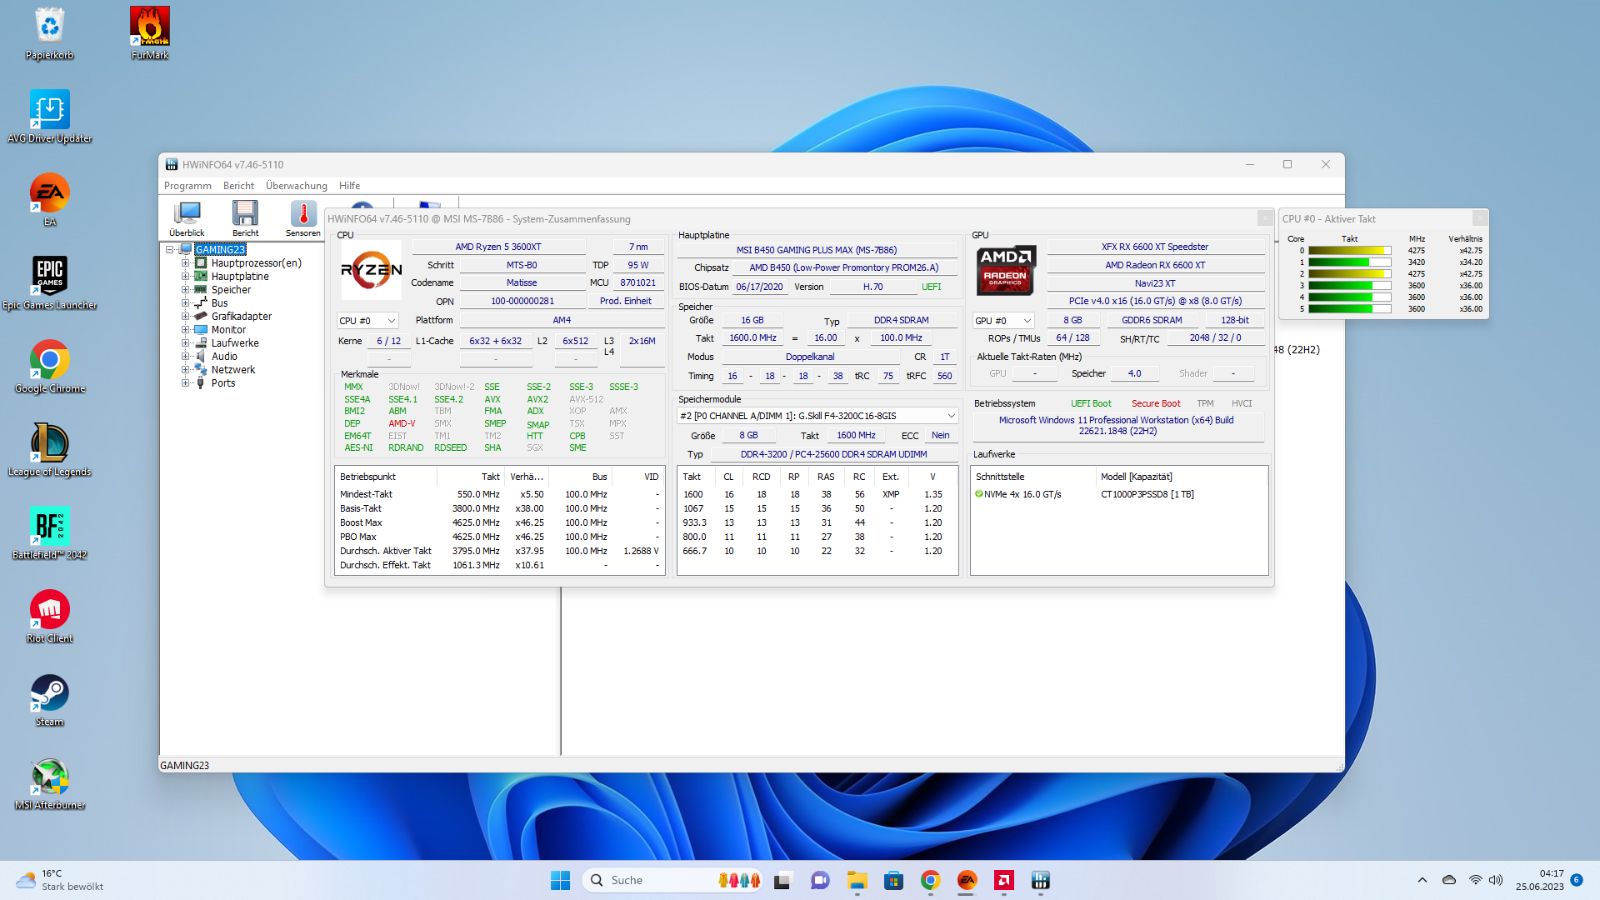1600x900 pixels.
Task: Open File Explorer from the taskbar
Action: 857,880
